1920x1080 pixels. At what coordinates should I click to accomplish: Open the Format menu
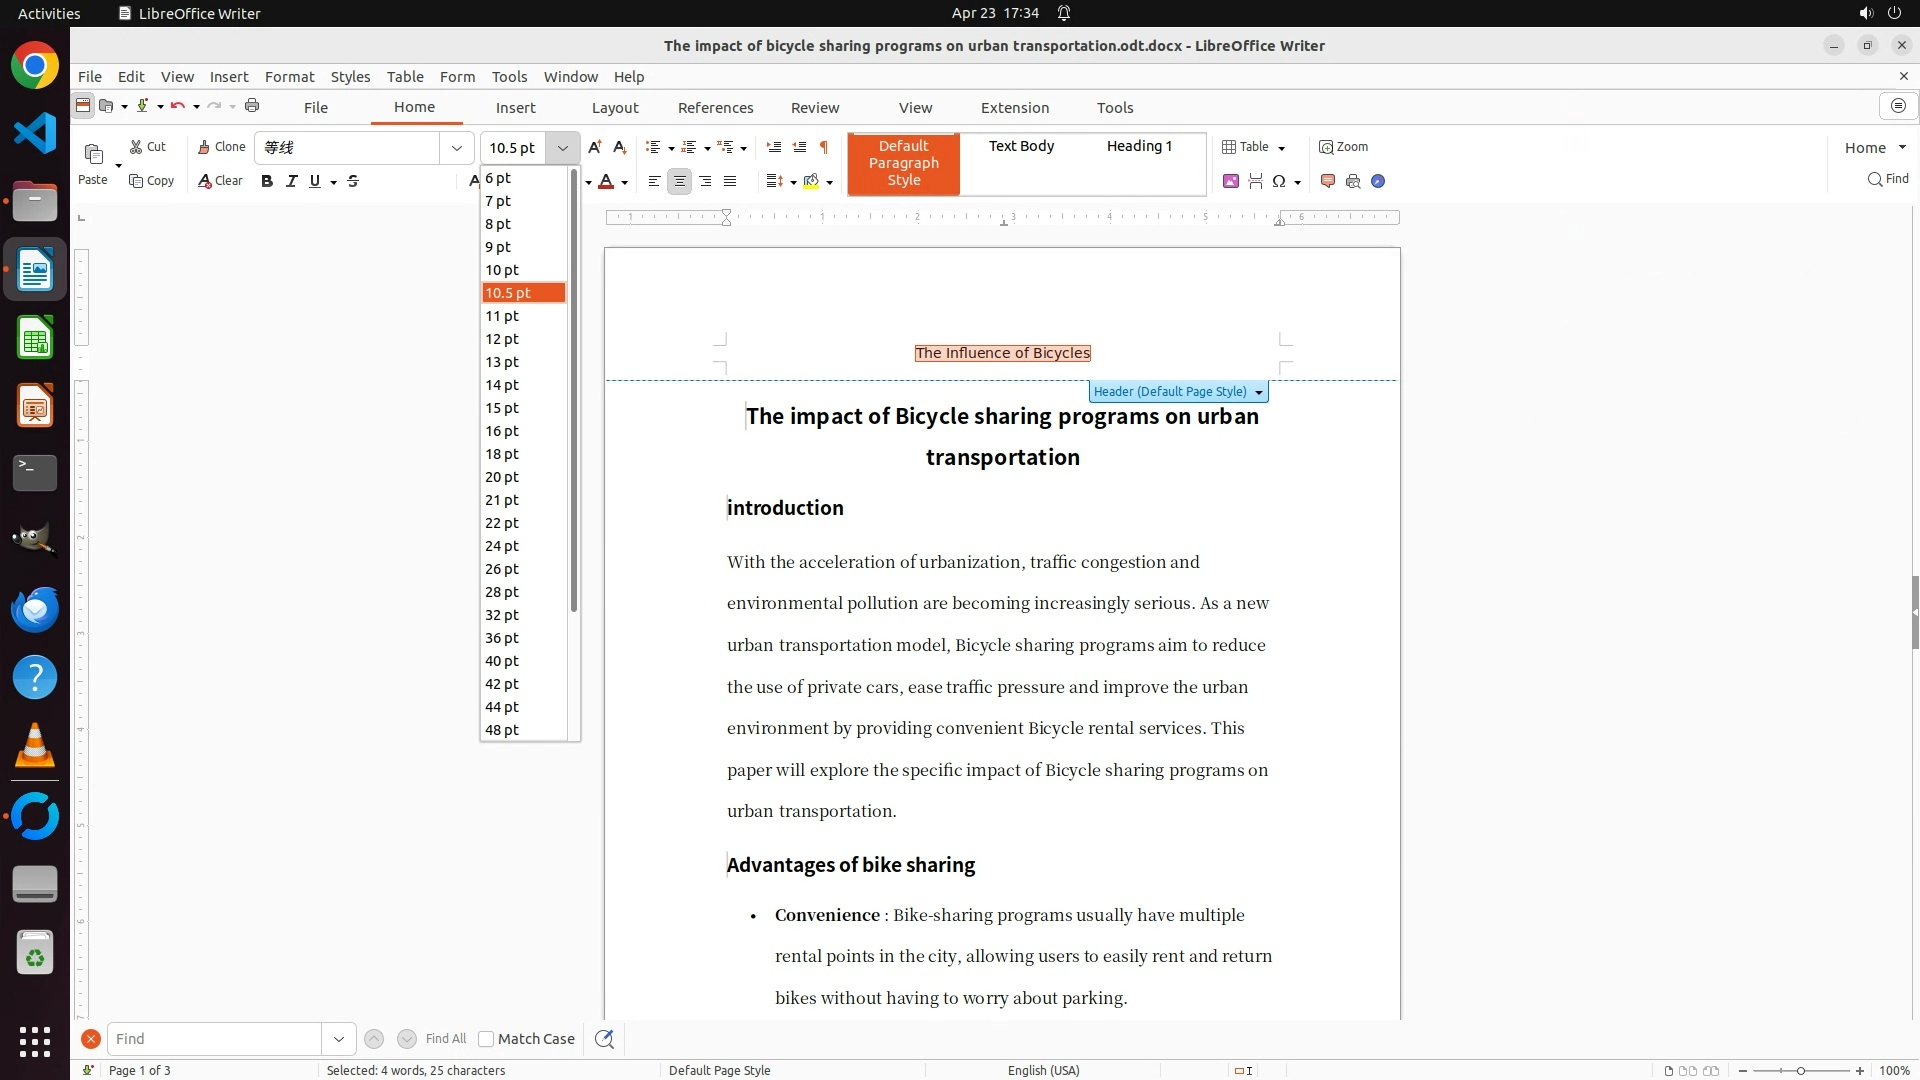(289, 76)
